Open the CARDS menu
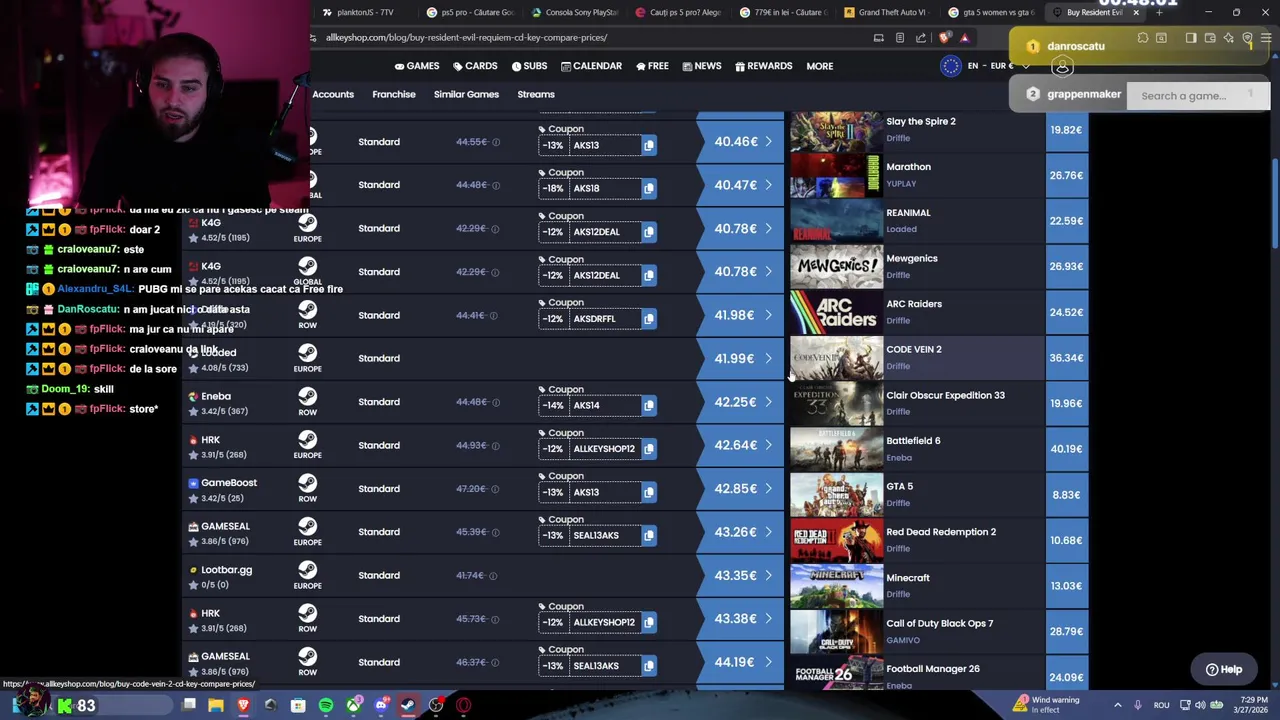This screenshot has height=720, width=1280. click(475, 66)
